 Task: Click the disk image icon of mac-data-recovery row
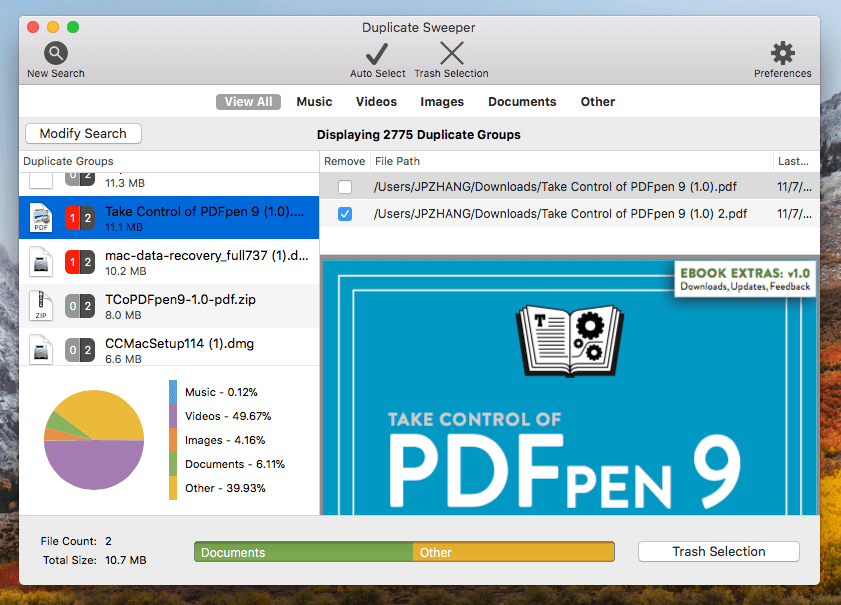(x=41, y=262)
